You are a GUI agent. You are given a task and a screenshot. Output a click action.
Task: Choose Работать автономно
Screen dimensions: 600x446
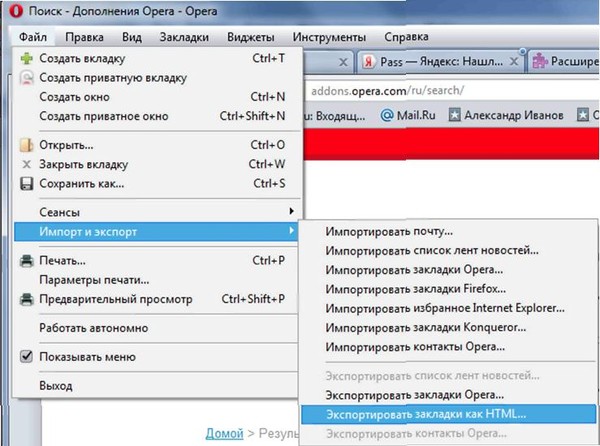click(x=157, y=328)
